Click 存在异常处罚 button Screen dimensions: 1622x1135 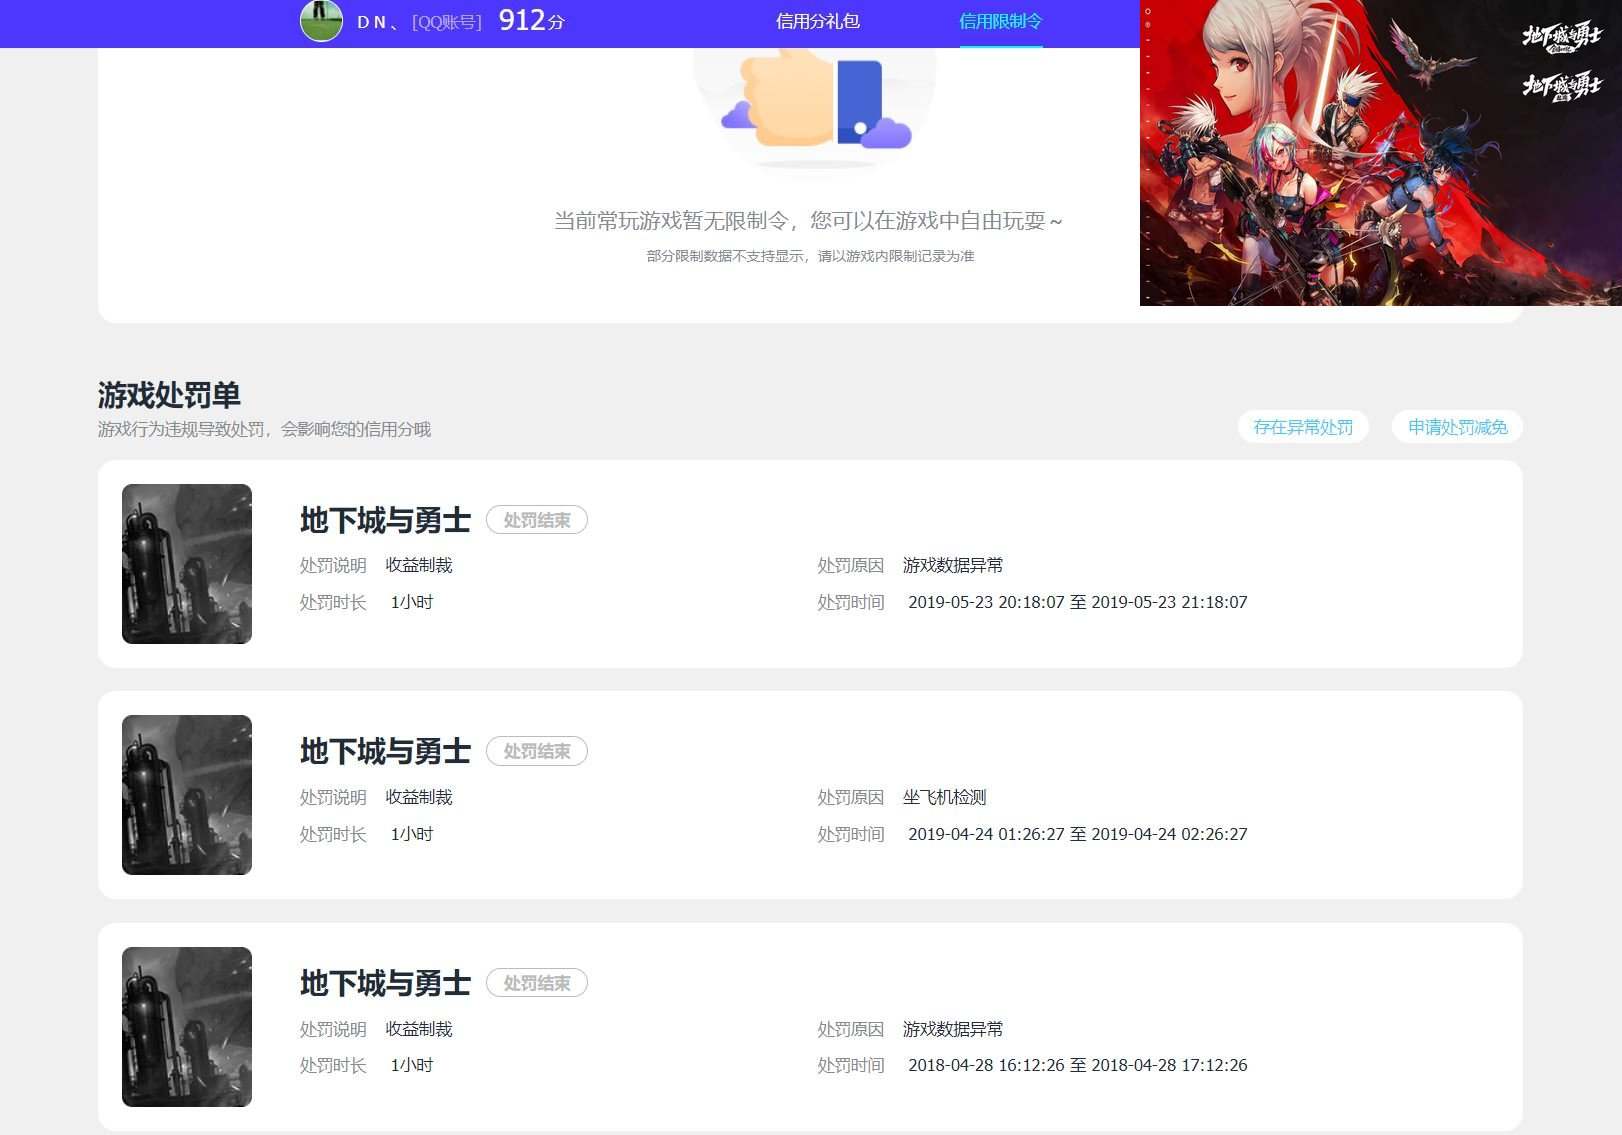pos(1303,427)
